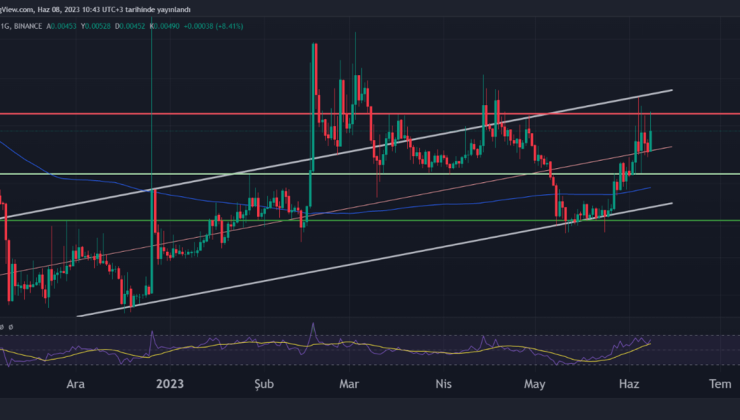Click the '2023' year label on time axis
Screen dimensions: 740x420
coord(170,384)
